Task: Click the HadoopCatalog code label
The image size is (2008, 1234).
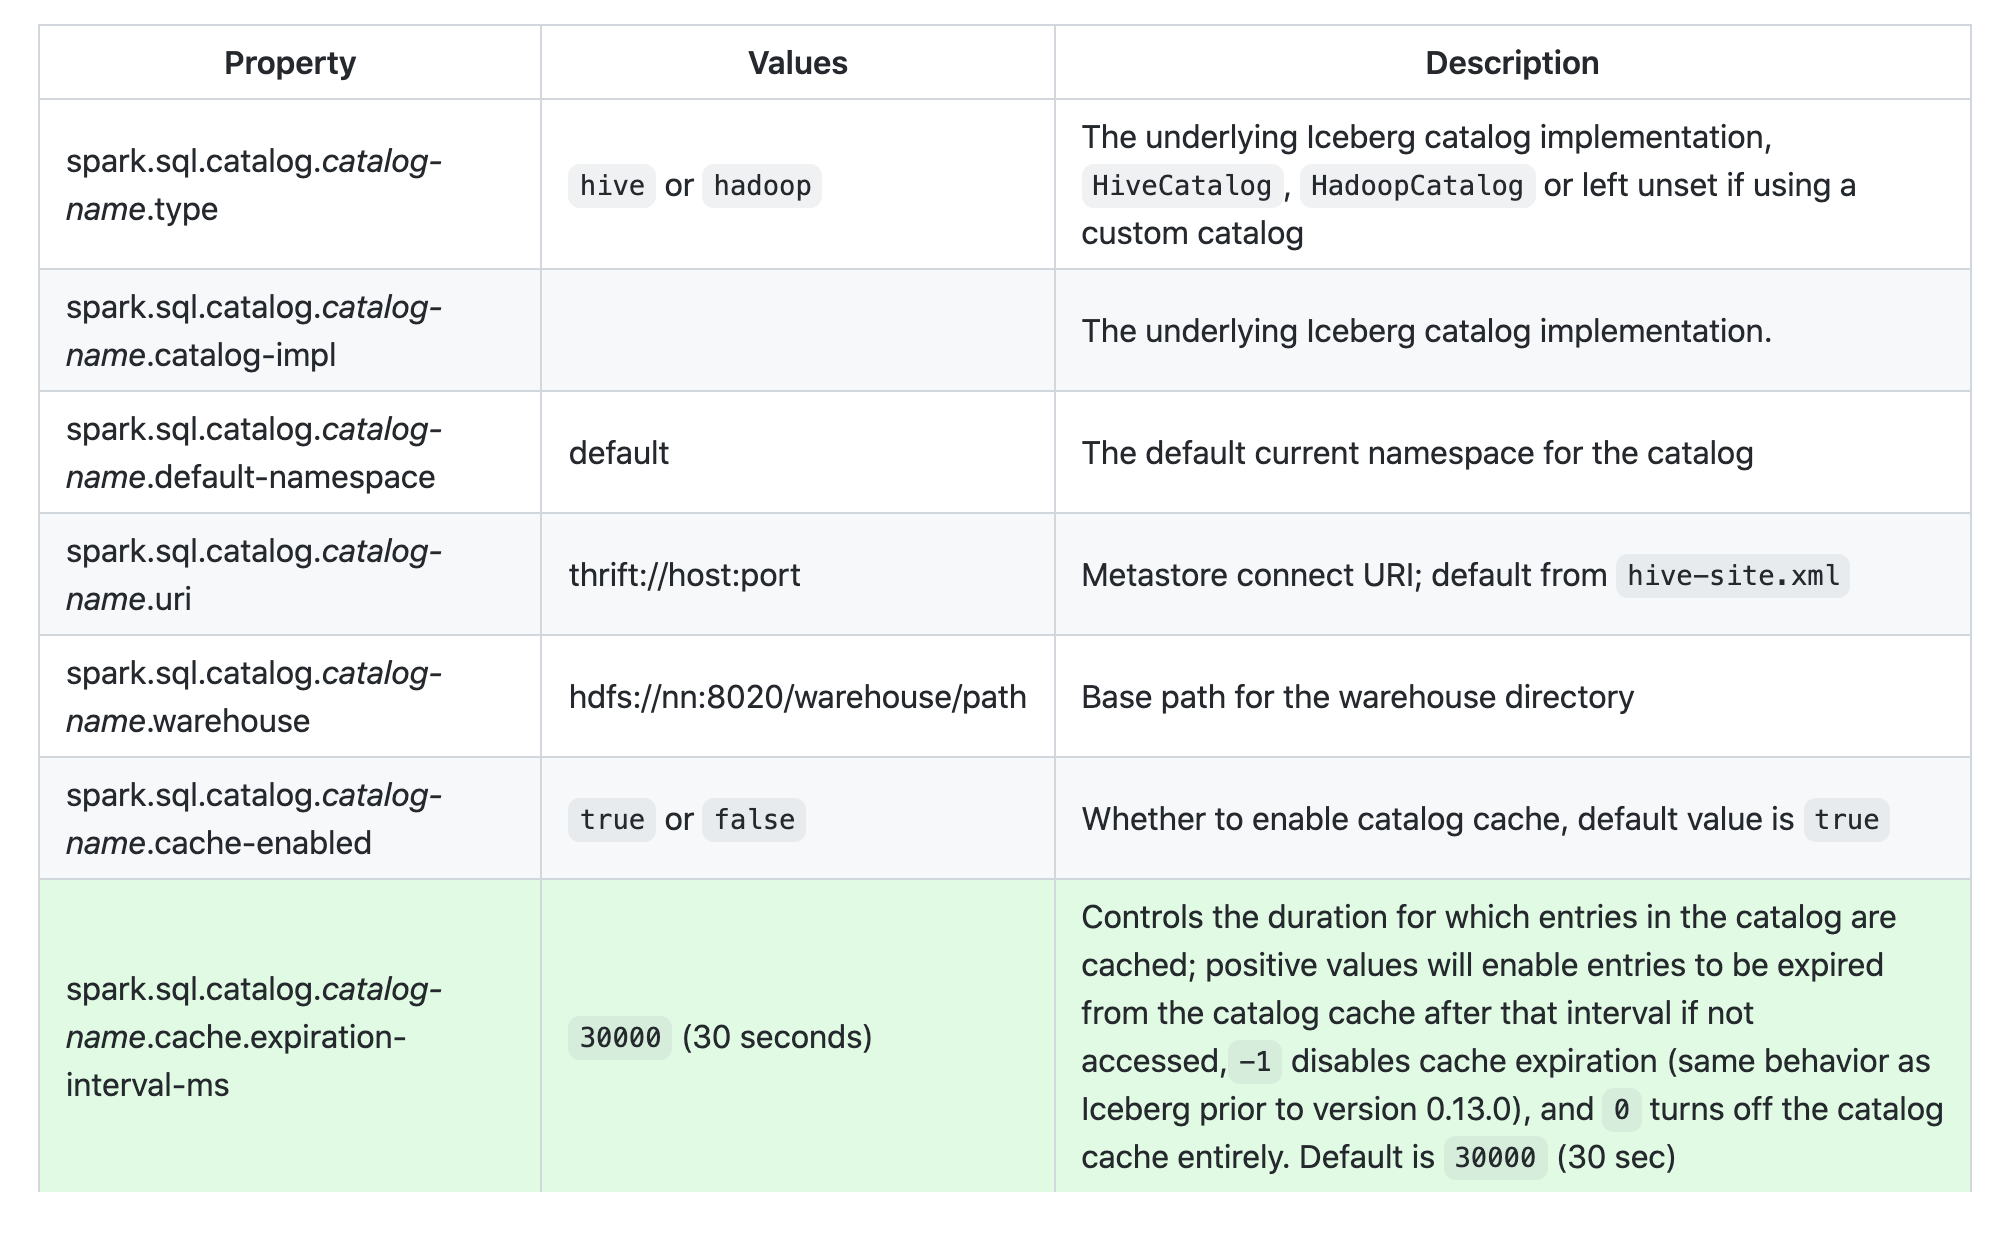Action: [1416, 186]
